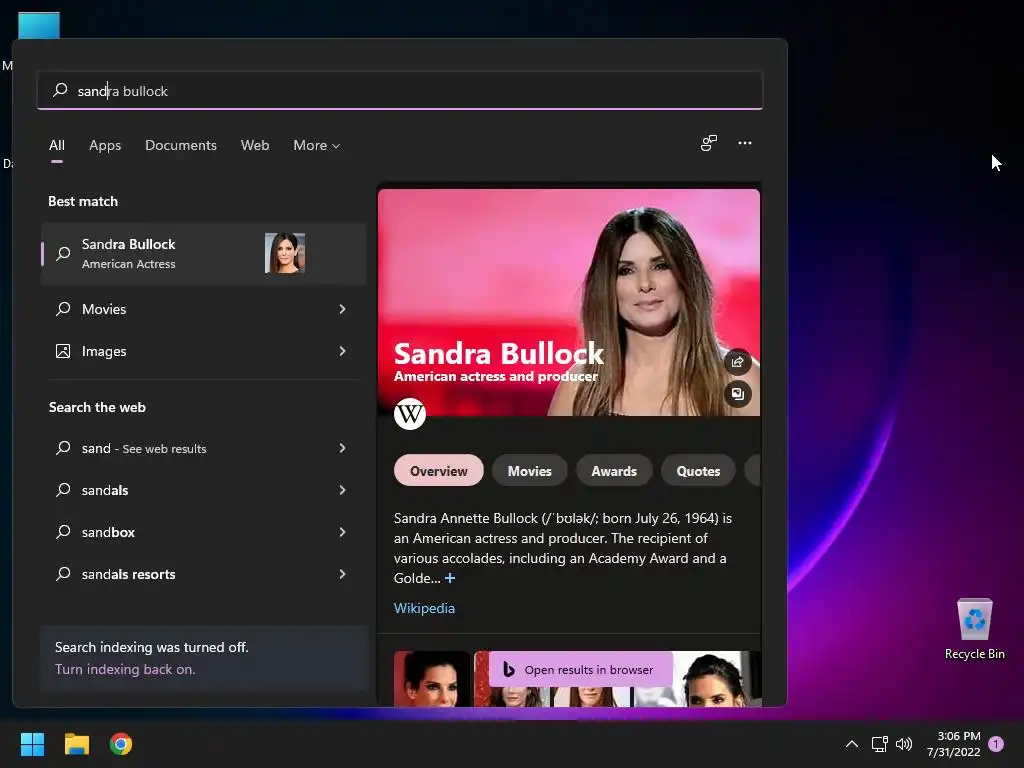Click the volume speaker tray icon
Screen dimensions: 1024x768
[904, 744]
